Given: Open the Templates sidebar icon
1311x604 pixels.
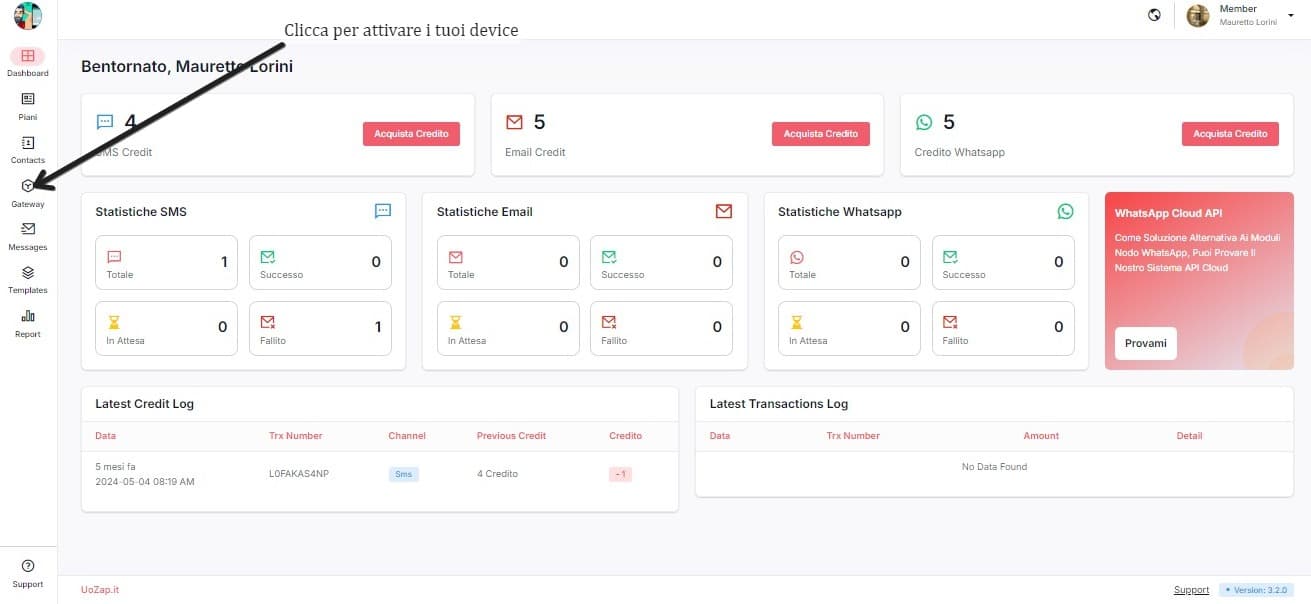Looking at the screenshot, I should 27,273.
